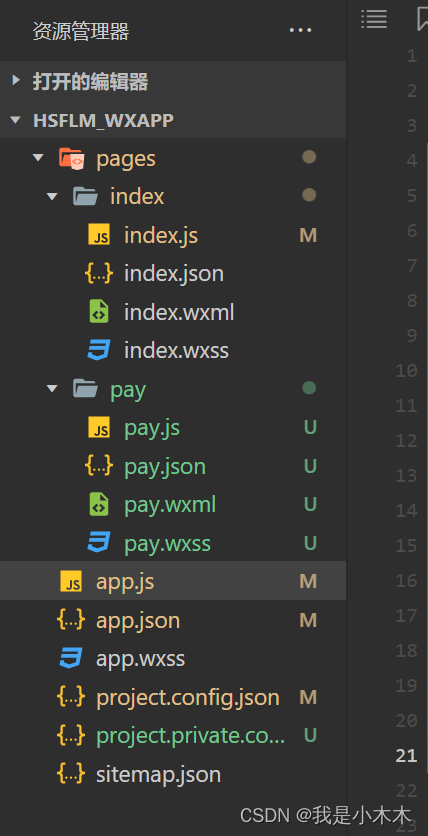Click the pay folder icon
The height and width of the screenshot is (836, 428).
click(85, 389)
